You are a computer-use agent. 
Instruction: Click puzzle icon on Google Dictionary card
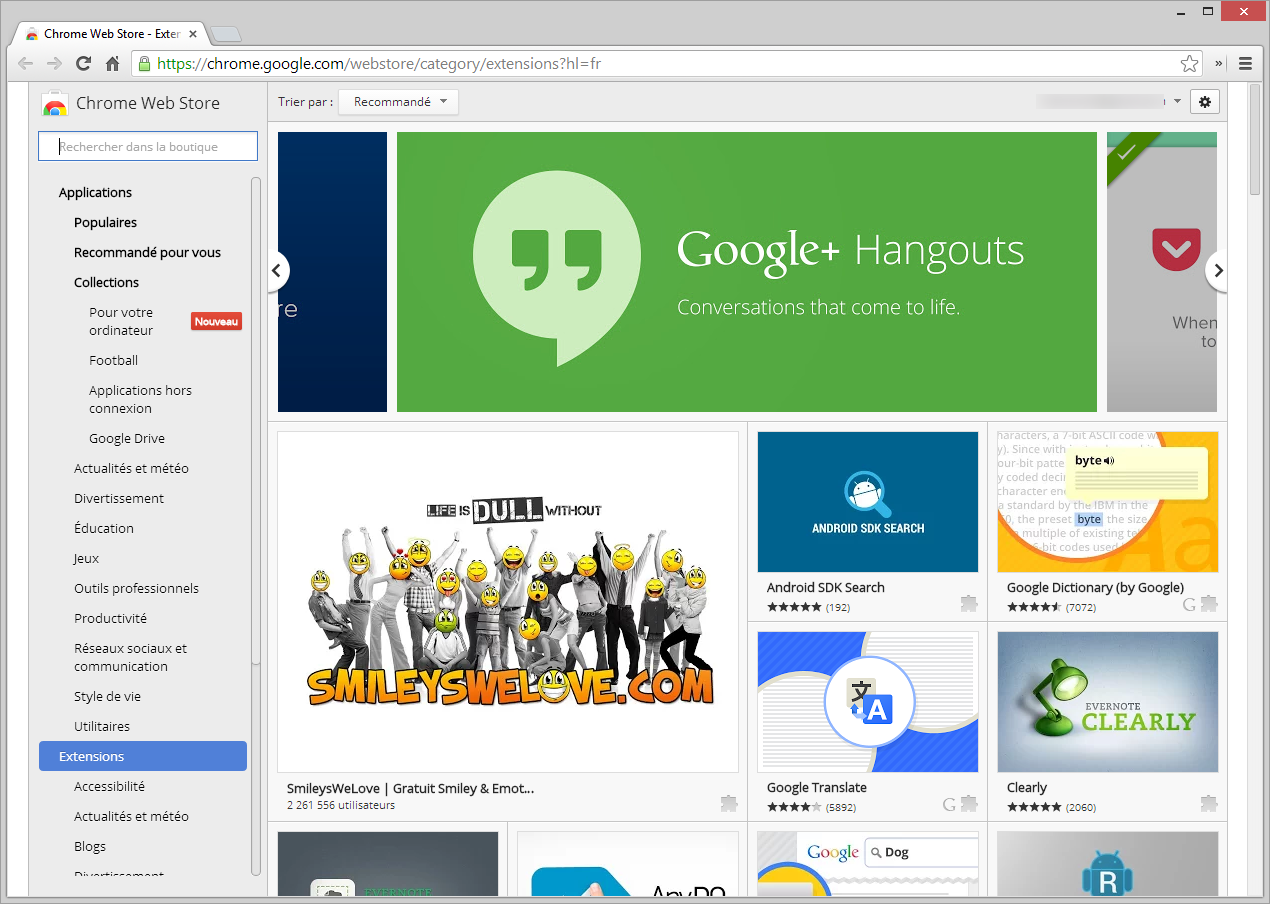(1209, 604)
